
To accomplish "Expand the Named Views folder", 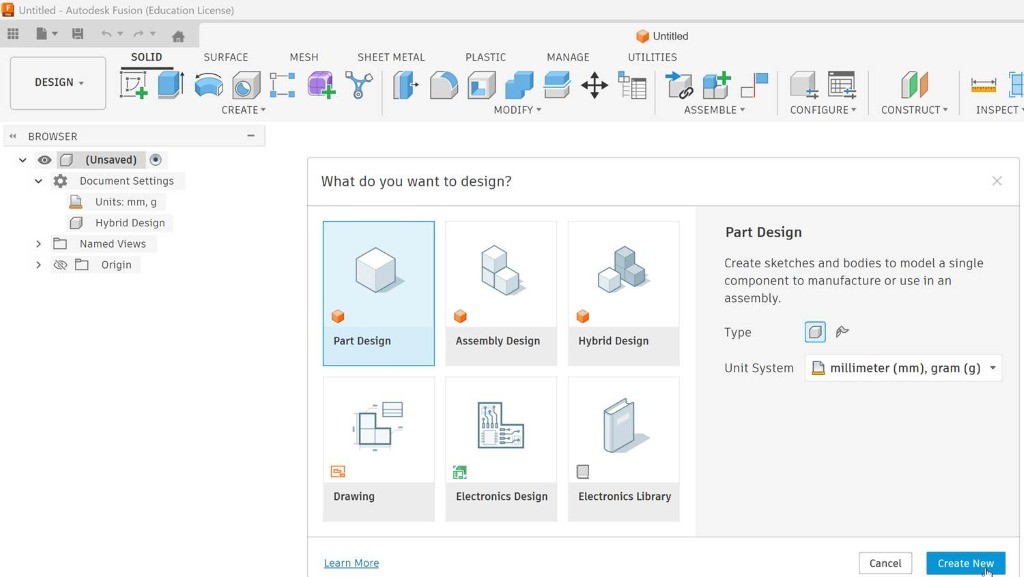I will pyautogui.click(x=39, y=244).
